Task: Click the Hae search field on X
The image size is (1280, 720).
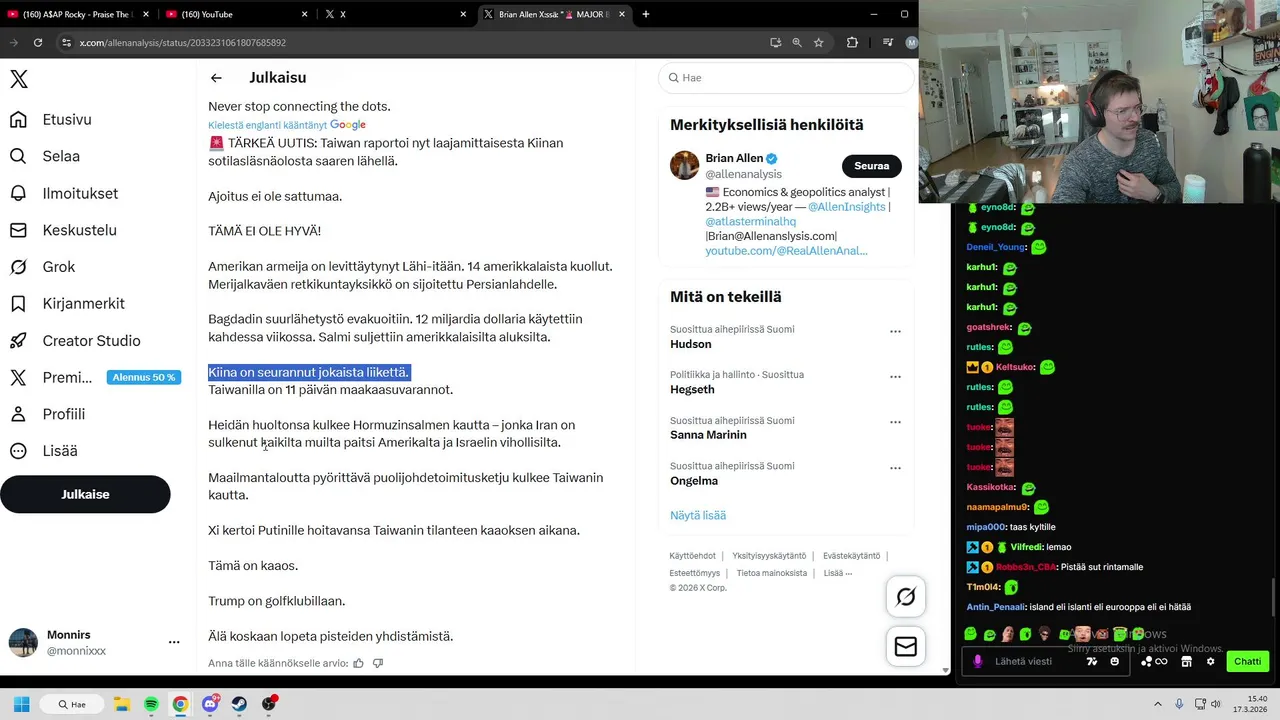Action: 786,78
